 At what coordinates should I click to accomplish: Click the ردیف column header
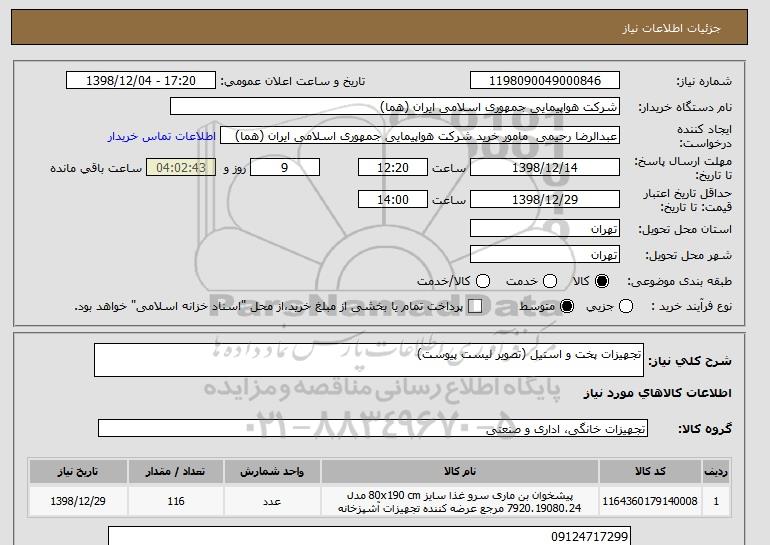(x=716, y=471)
